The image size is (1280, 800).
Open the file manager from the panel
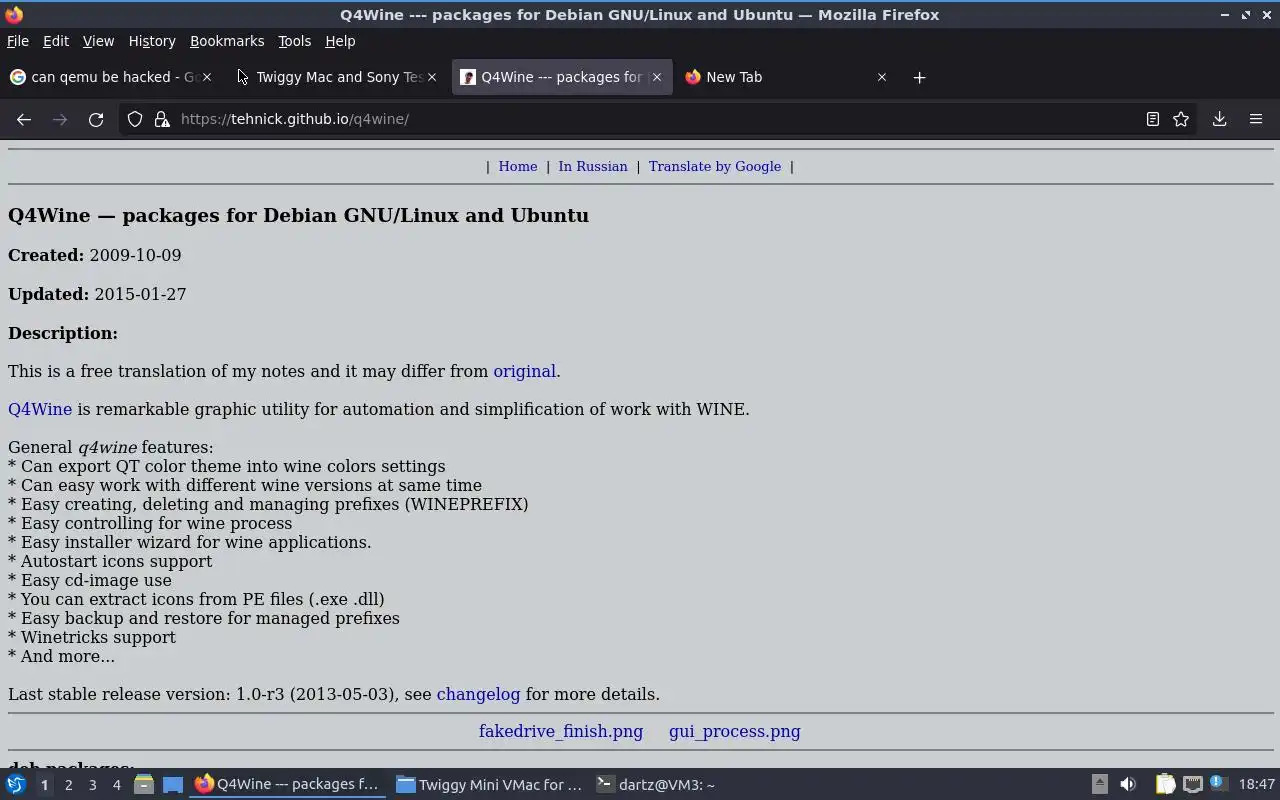coord(144,785)
